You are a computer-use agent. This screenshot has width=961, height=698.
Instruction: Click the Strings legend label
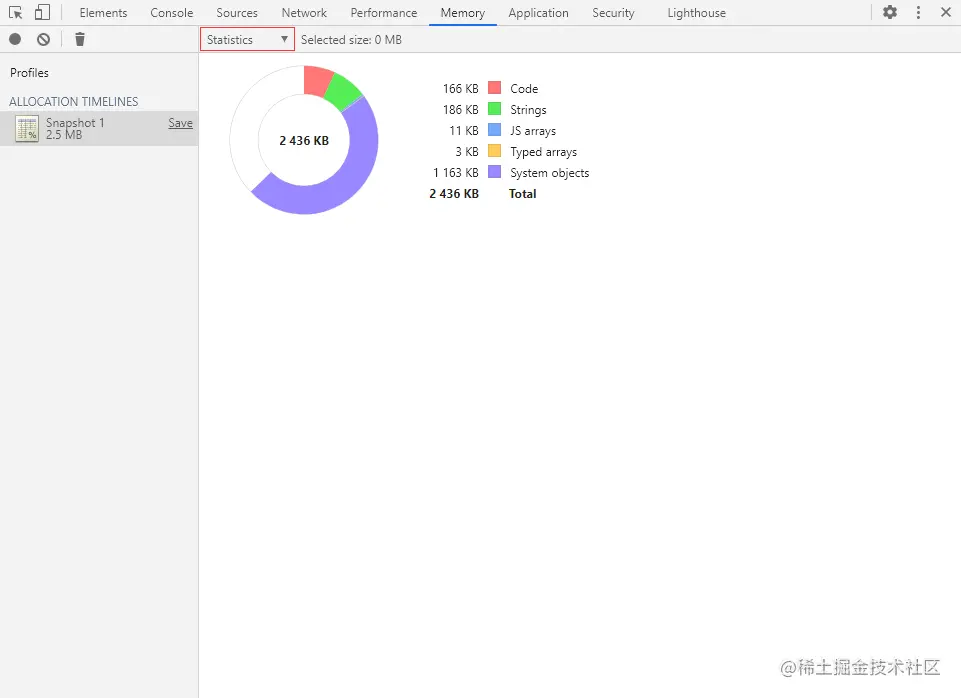click(528, 110)
